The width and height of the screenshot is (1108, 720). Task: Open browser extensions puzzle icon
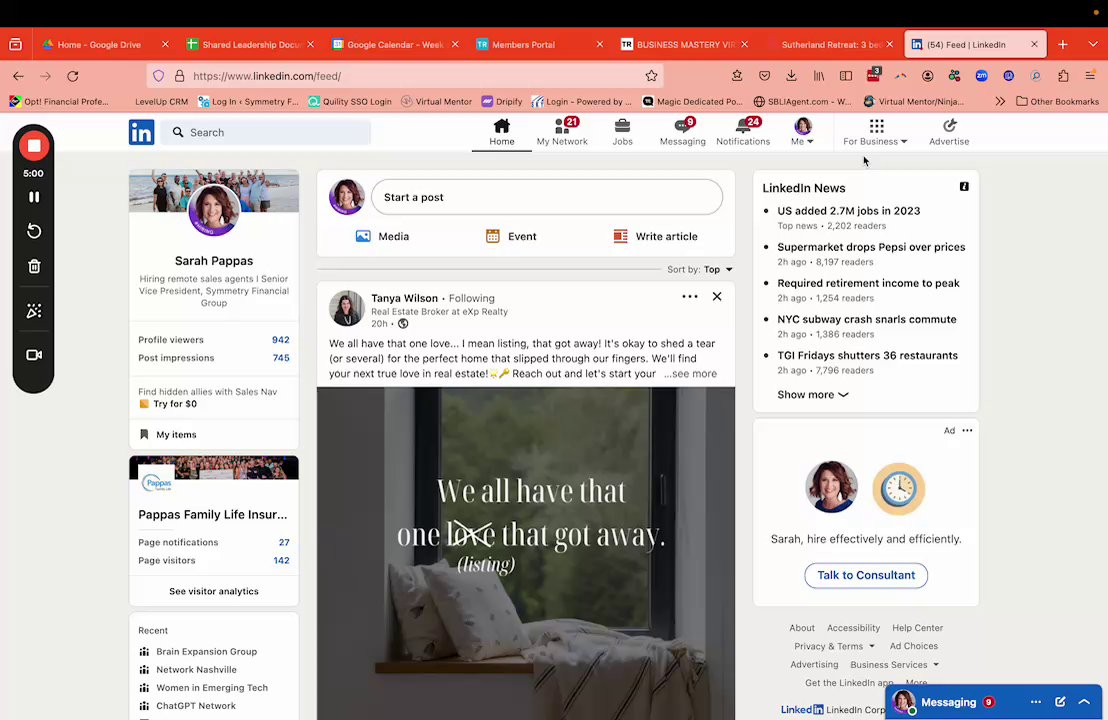[1063, 76]
